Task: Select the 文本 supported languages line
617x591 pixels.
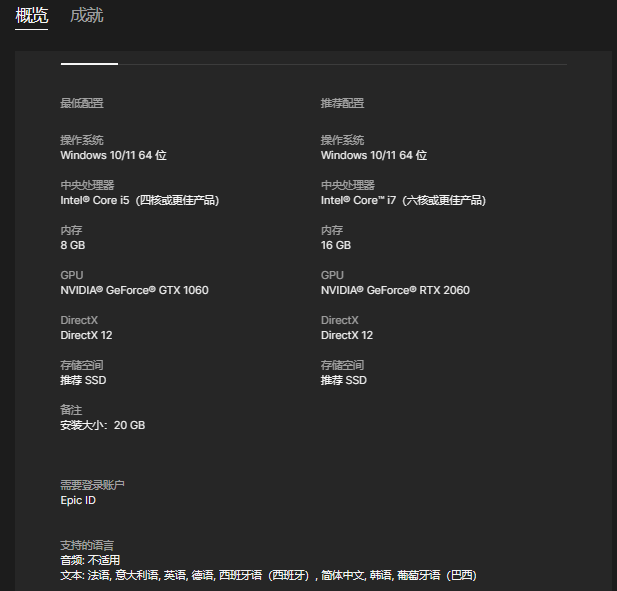Action: click(268, 575)
